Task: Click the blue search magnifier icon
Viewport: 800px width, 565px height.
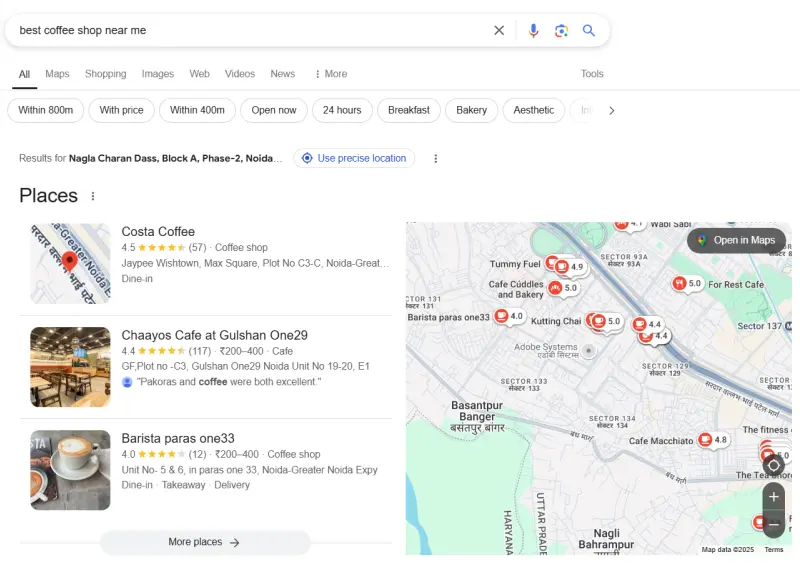Action: click(589, 30)
